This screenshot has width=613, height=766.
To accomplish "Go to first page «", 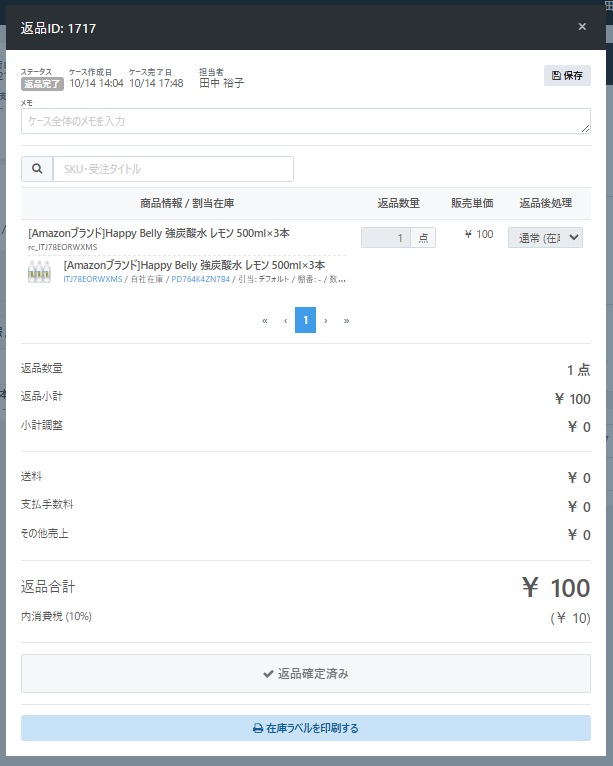I will click(x=265, y=320).
